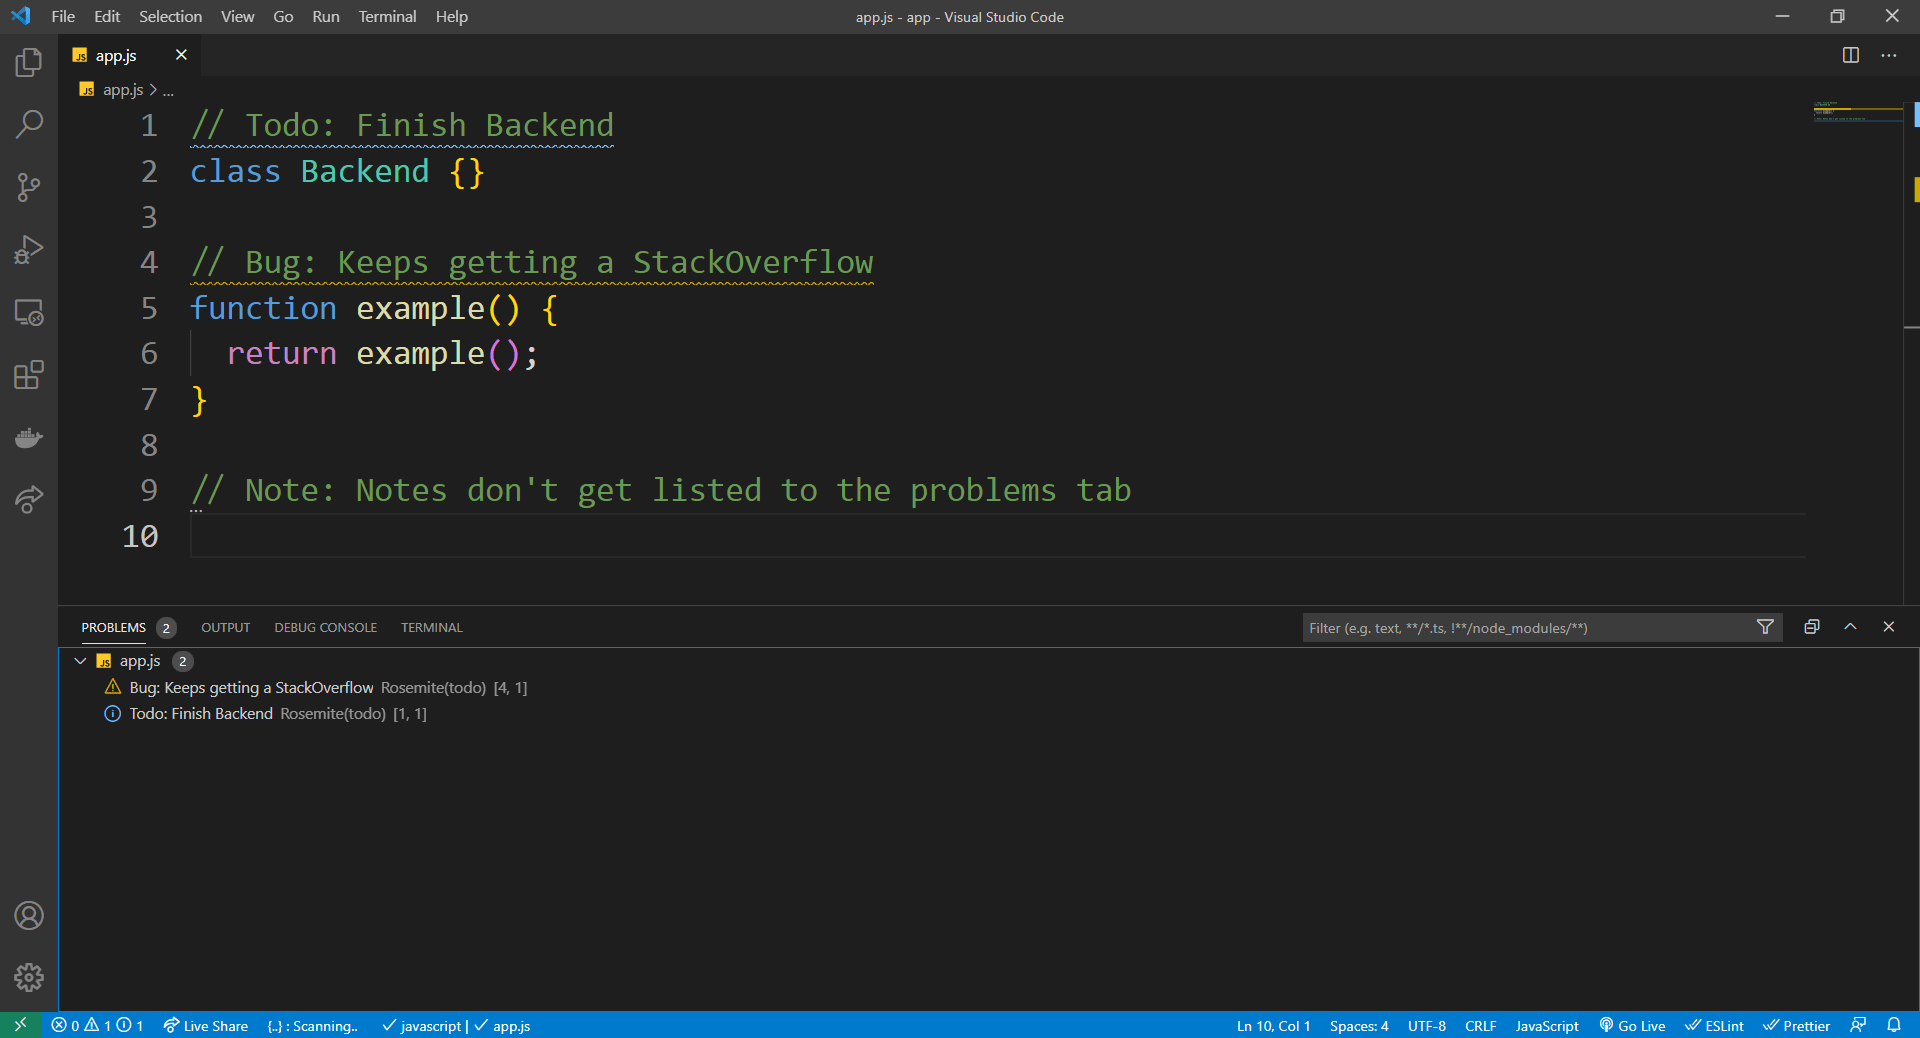
Task: Start the Go Live server
Action: pyautogui.click(x=1631, y=1025)
